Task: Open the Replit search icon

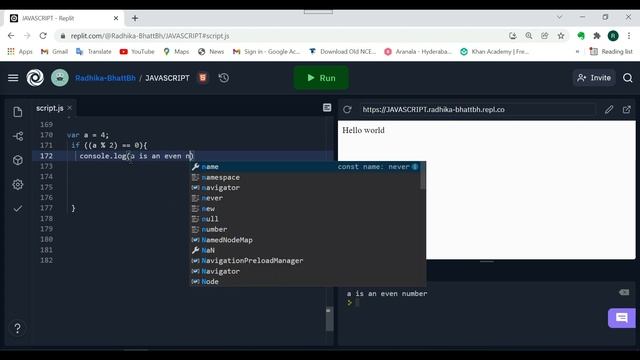Action: point(628,78)
